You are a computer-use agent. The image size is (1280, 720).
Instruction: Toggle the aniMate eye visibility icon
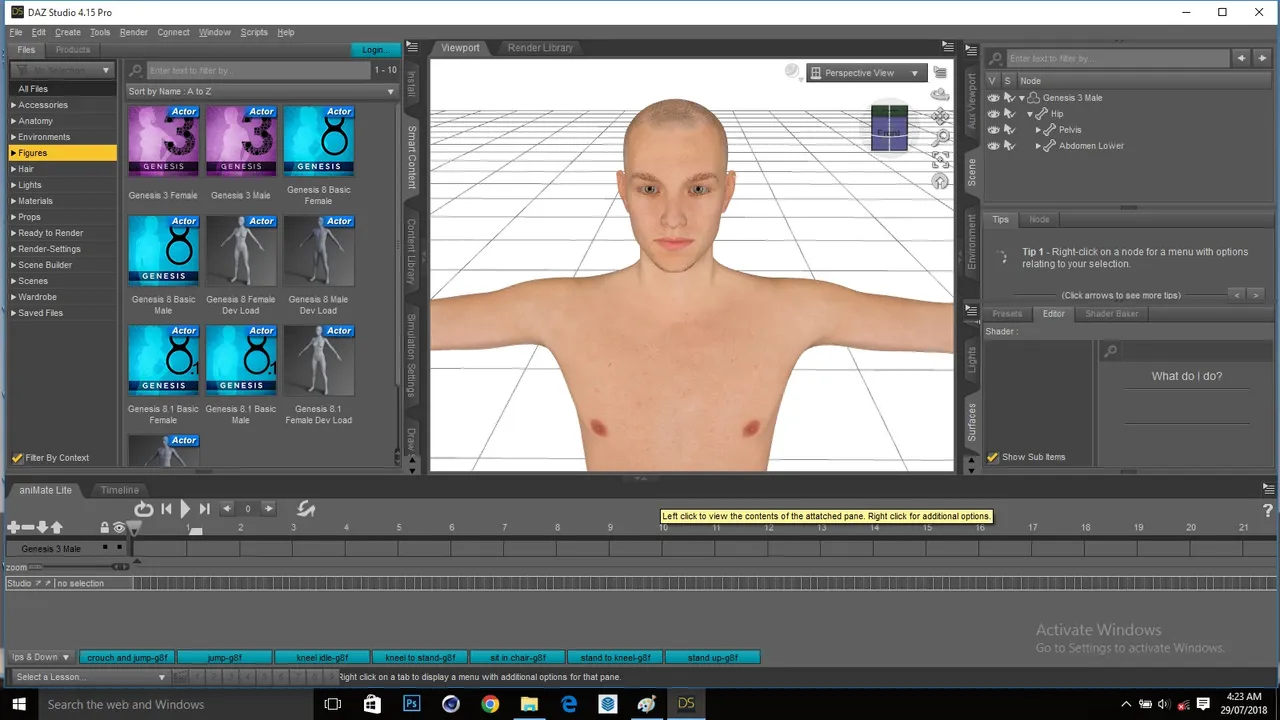pyautogui.click(x=119, y=527)
